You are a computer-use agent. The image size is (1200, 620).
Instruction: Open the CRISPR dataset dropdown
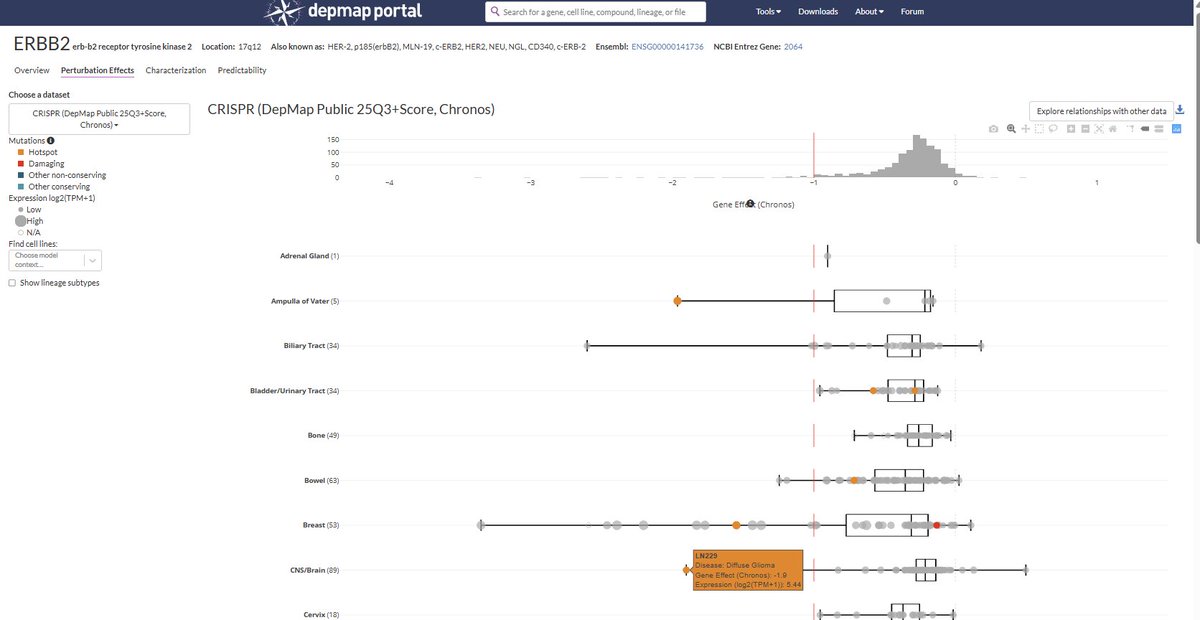[99, 119]
